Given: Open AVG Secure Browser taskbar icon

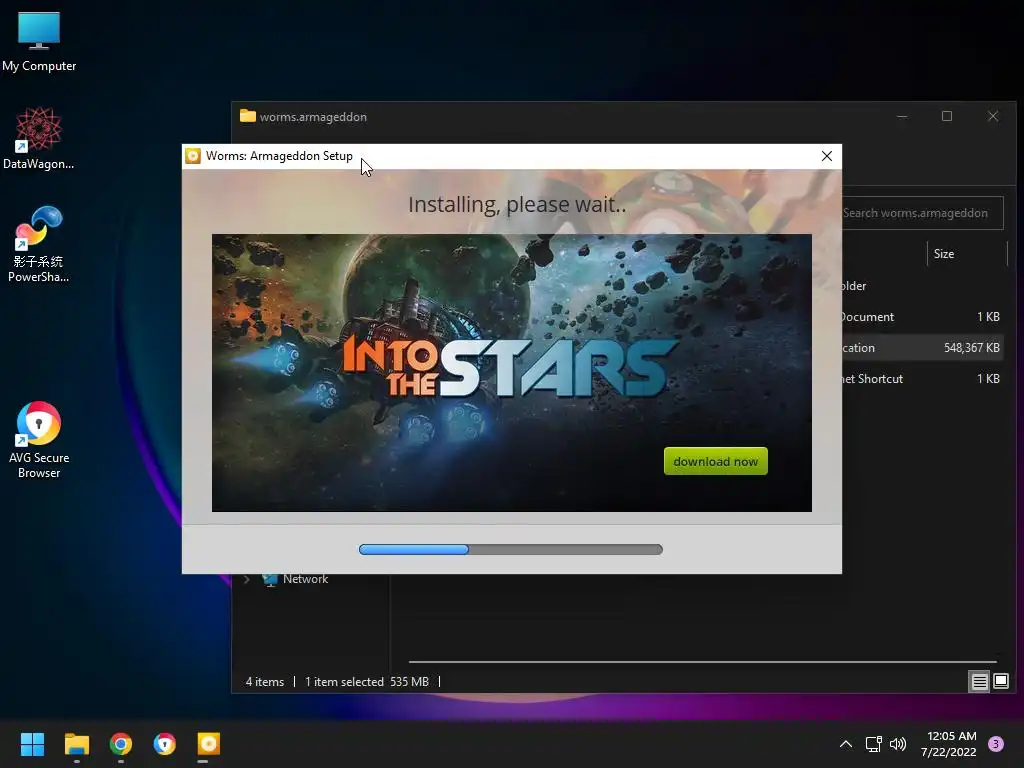Looking at the screenshot, I should (x=165, y=744).
